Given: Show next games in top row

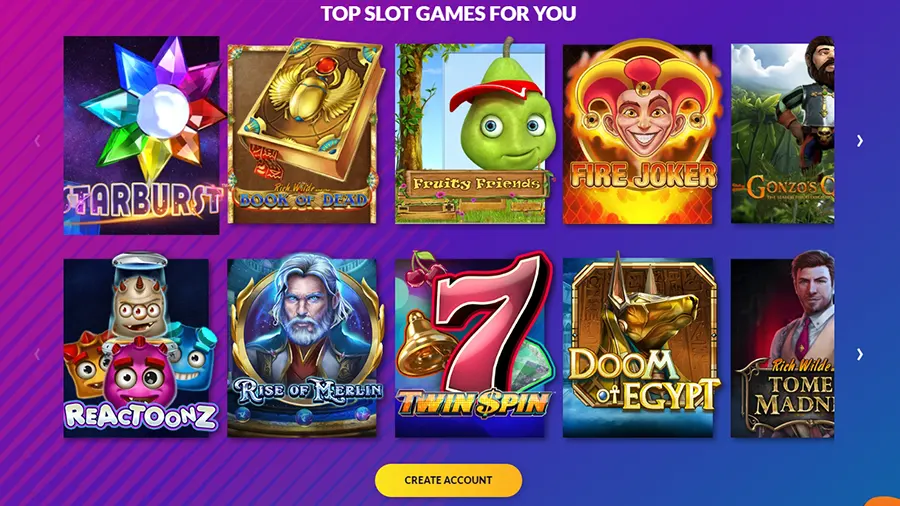Looking at the screenshot, I should click(x=859, y=141).
